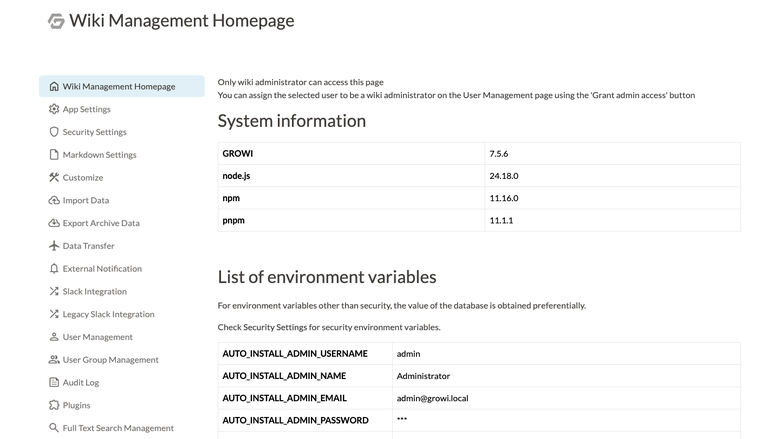Click the shuffle icon next to Legacy Slack Integration
The height and width of the screenshot is (439, 780).
point(54,314)
